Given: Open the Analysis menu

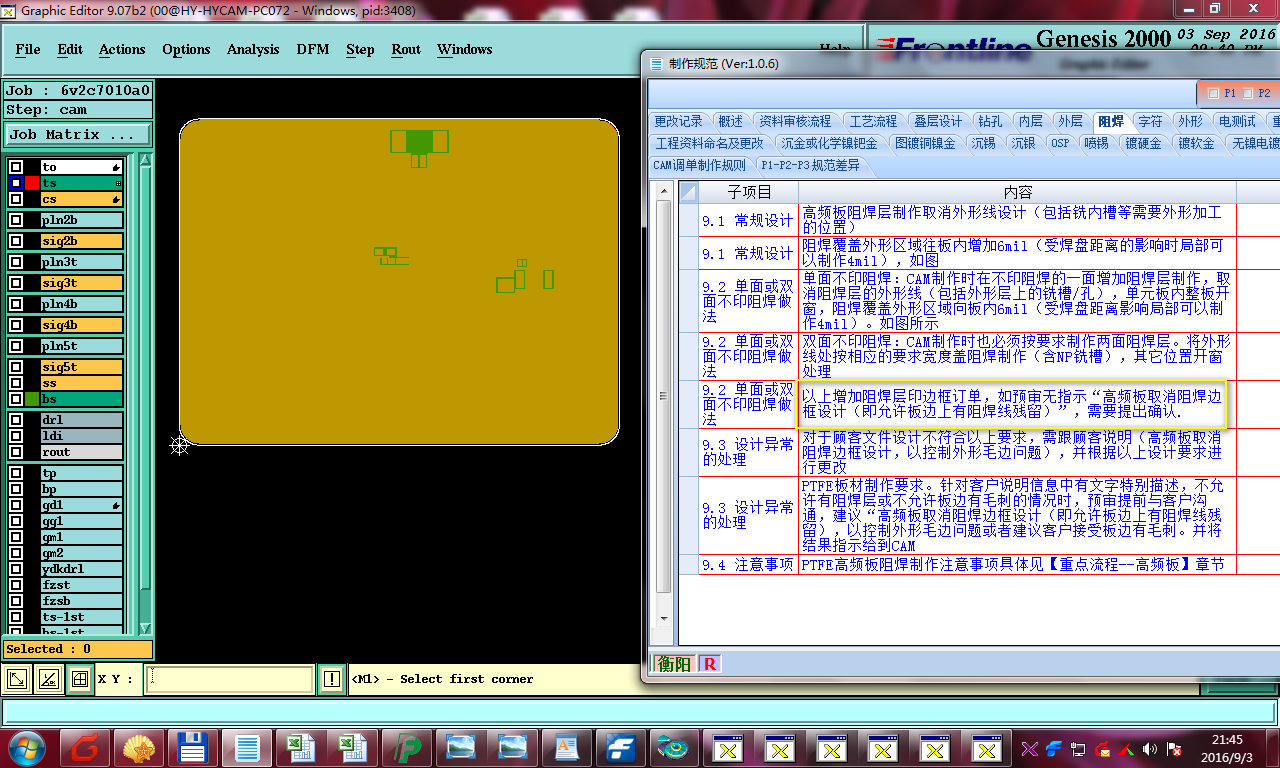Looking at the screenshot, I should click(253, 49).
